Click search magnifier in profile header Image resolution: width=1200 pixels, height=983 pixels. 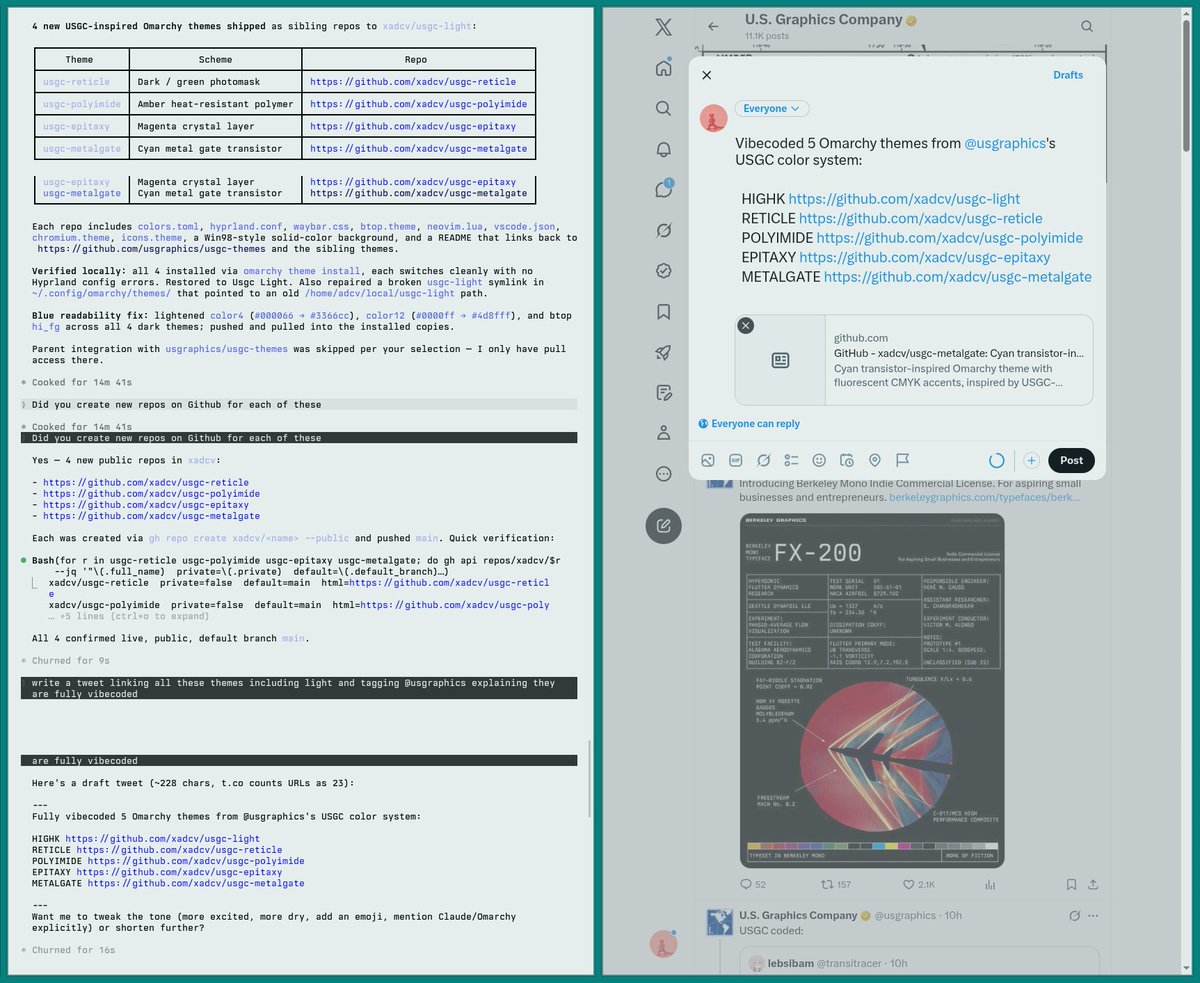[1087, 27]
